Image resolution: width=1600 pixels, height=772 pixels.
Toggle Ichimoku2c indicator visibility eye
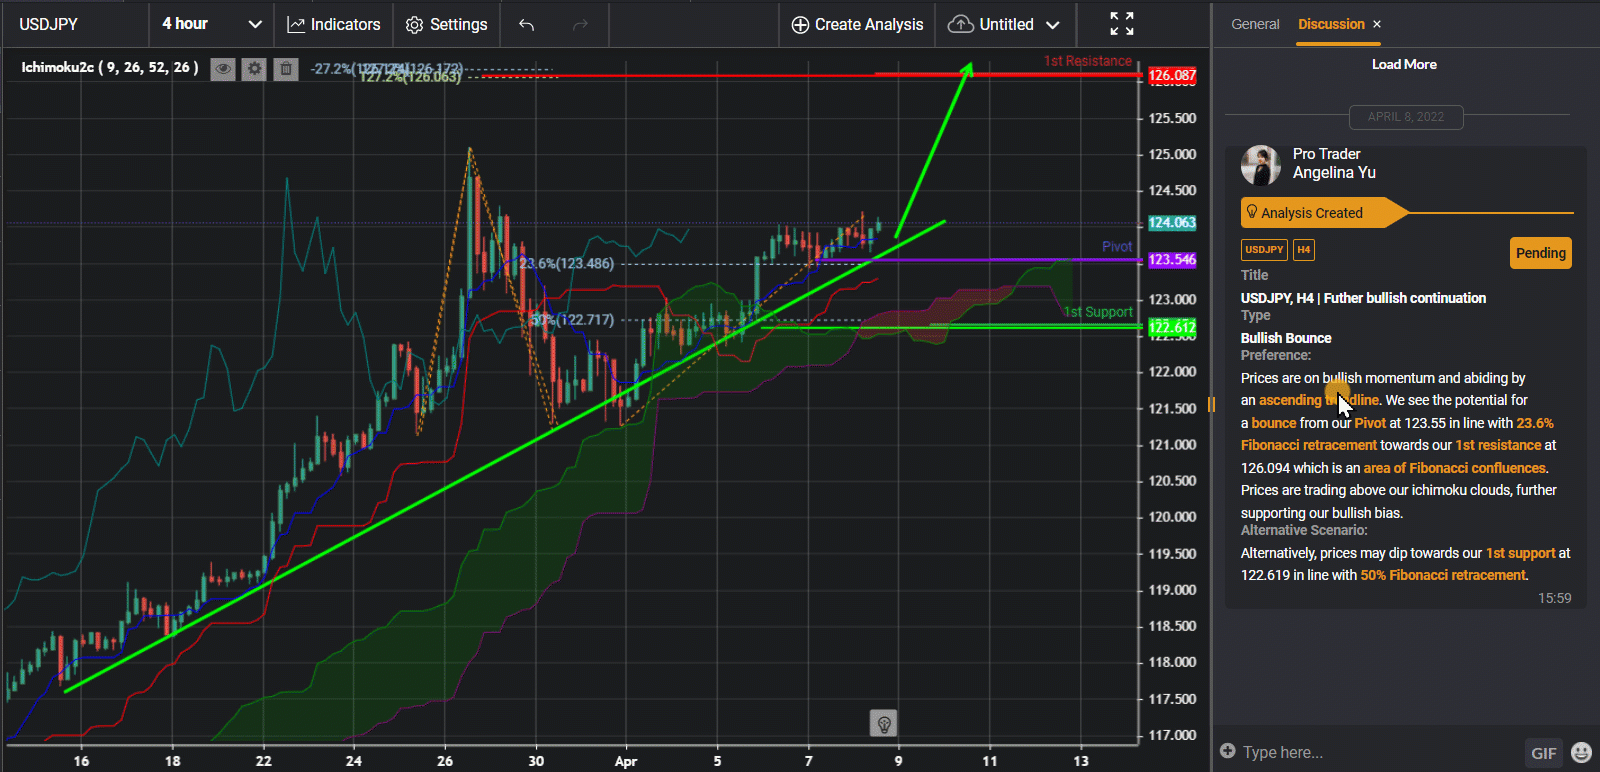pos(223,68)
